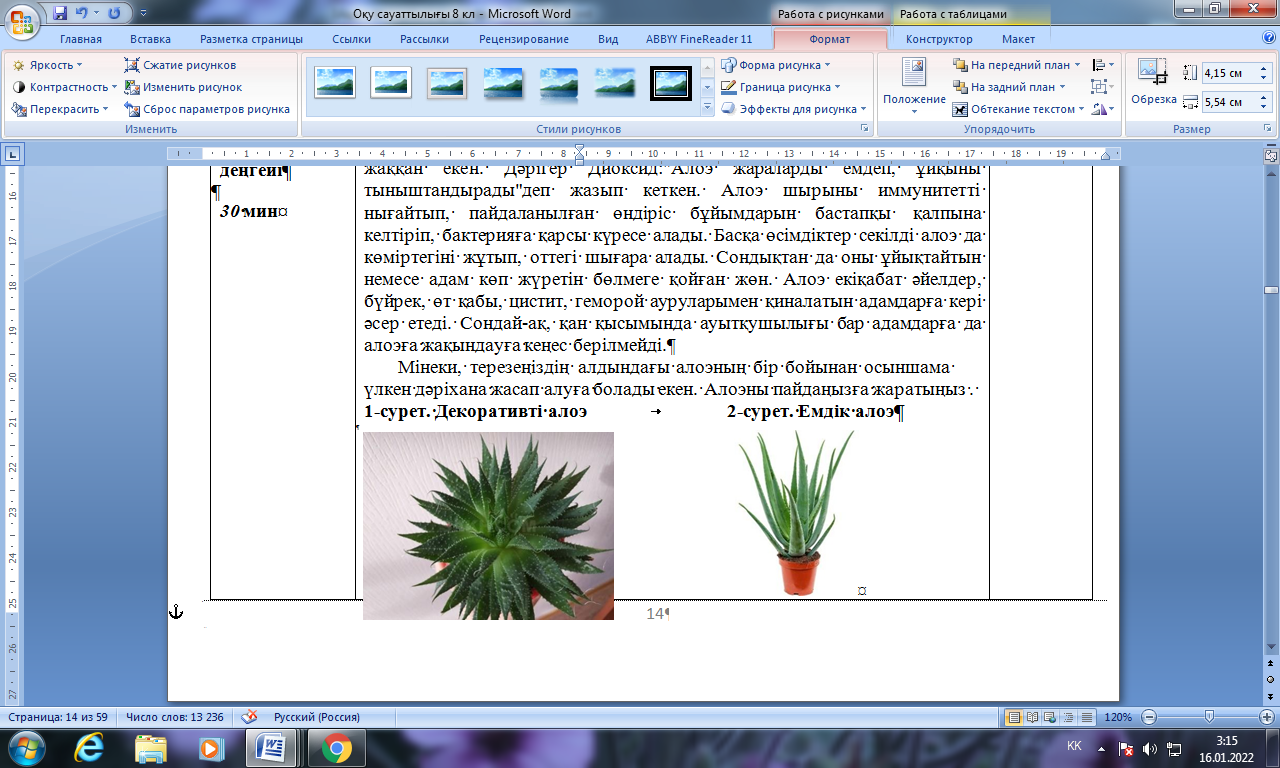The height and width of the screenshot is (768, 1280).
Task: Click Change Picture (Изменить рисунок)
Action: [x=183, y=87]
